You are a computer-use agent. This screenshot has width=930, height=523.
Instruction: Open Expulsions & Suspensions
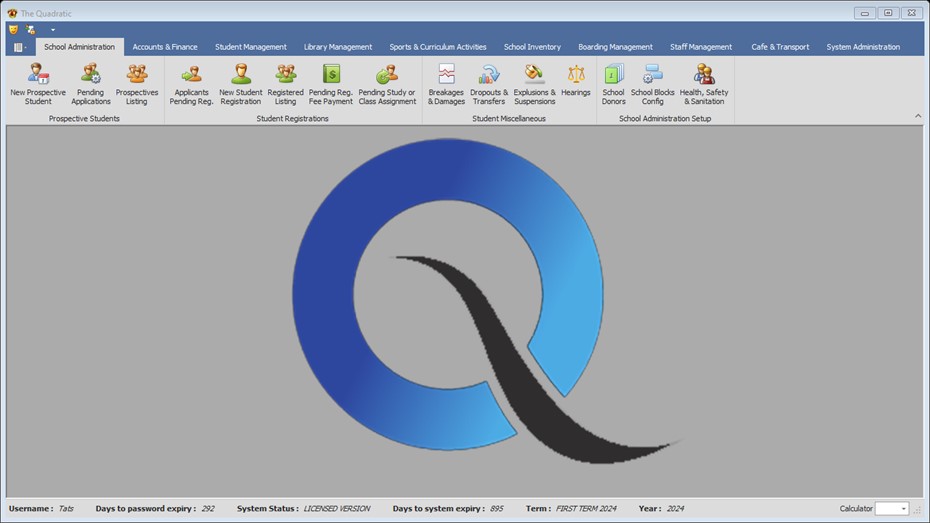coord(534,84)
